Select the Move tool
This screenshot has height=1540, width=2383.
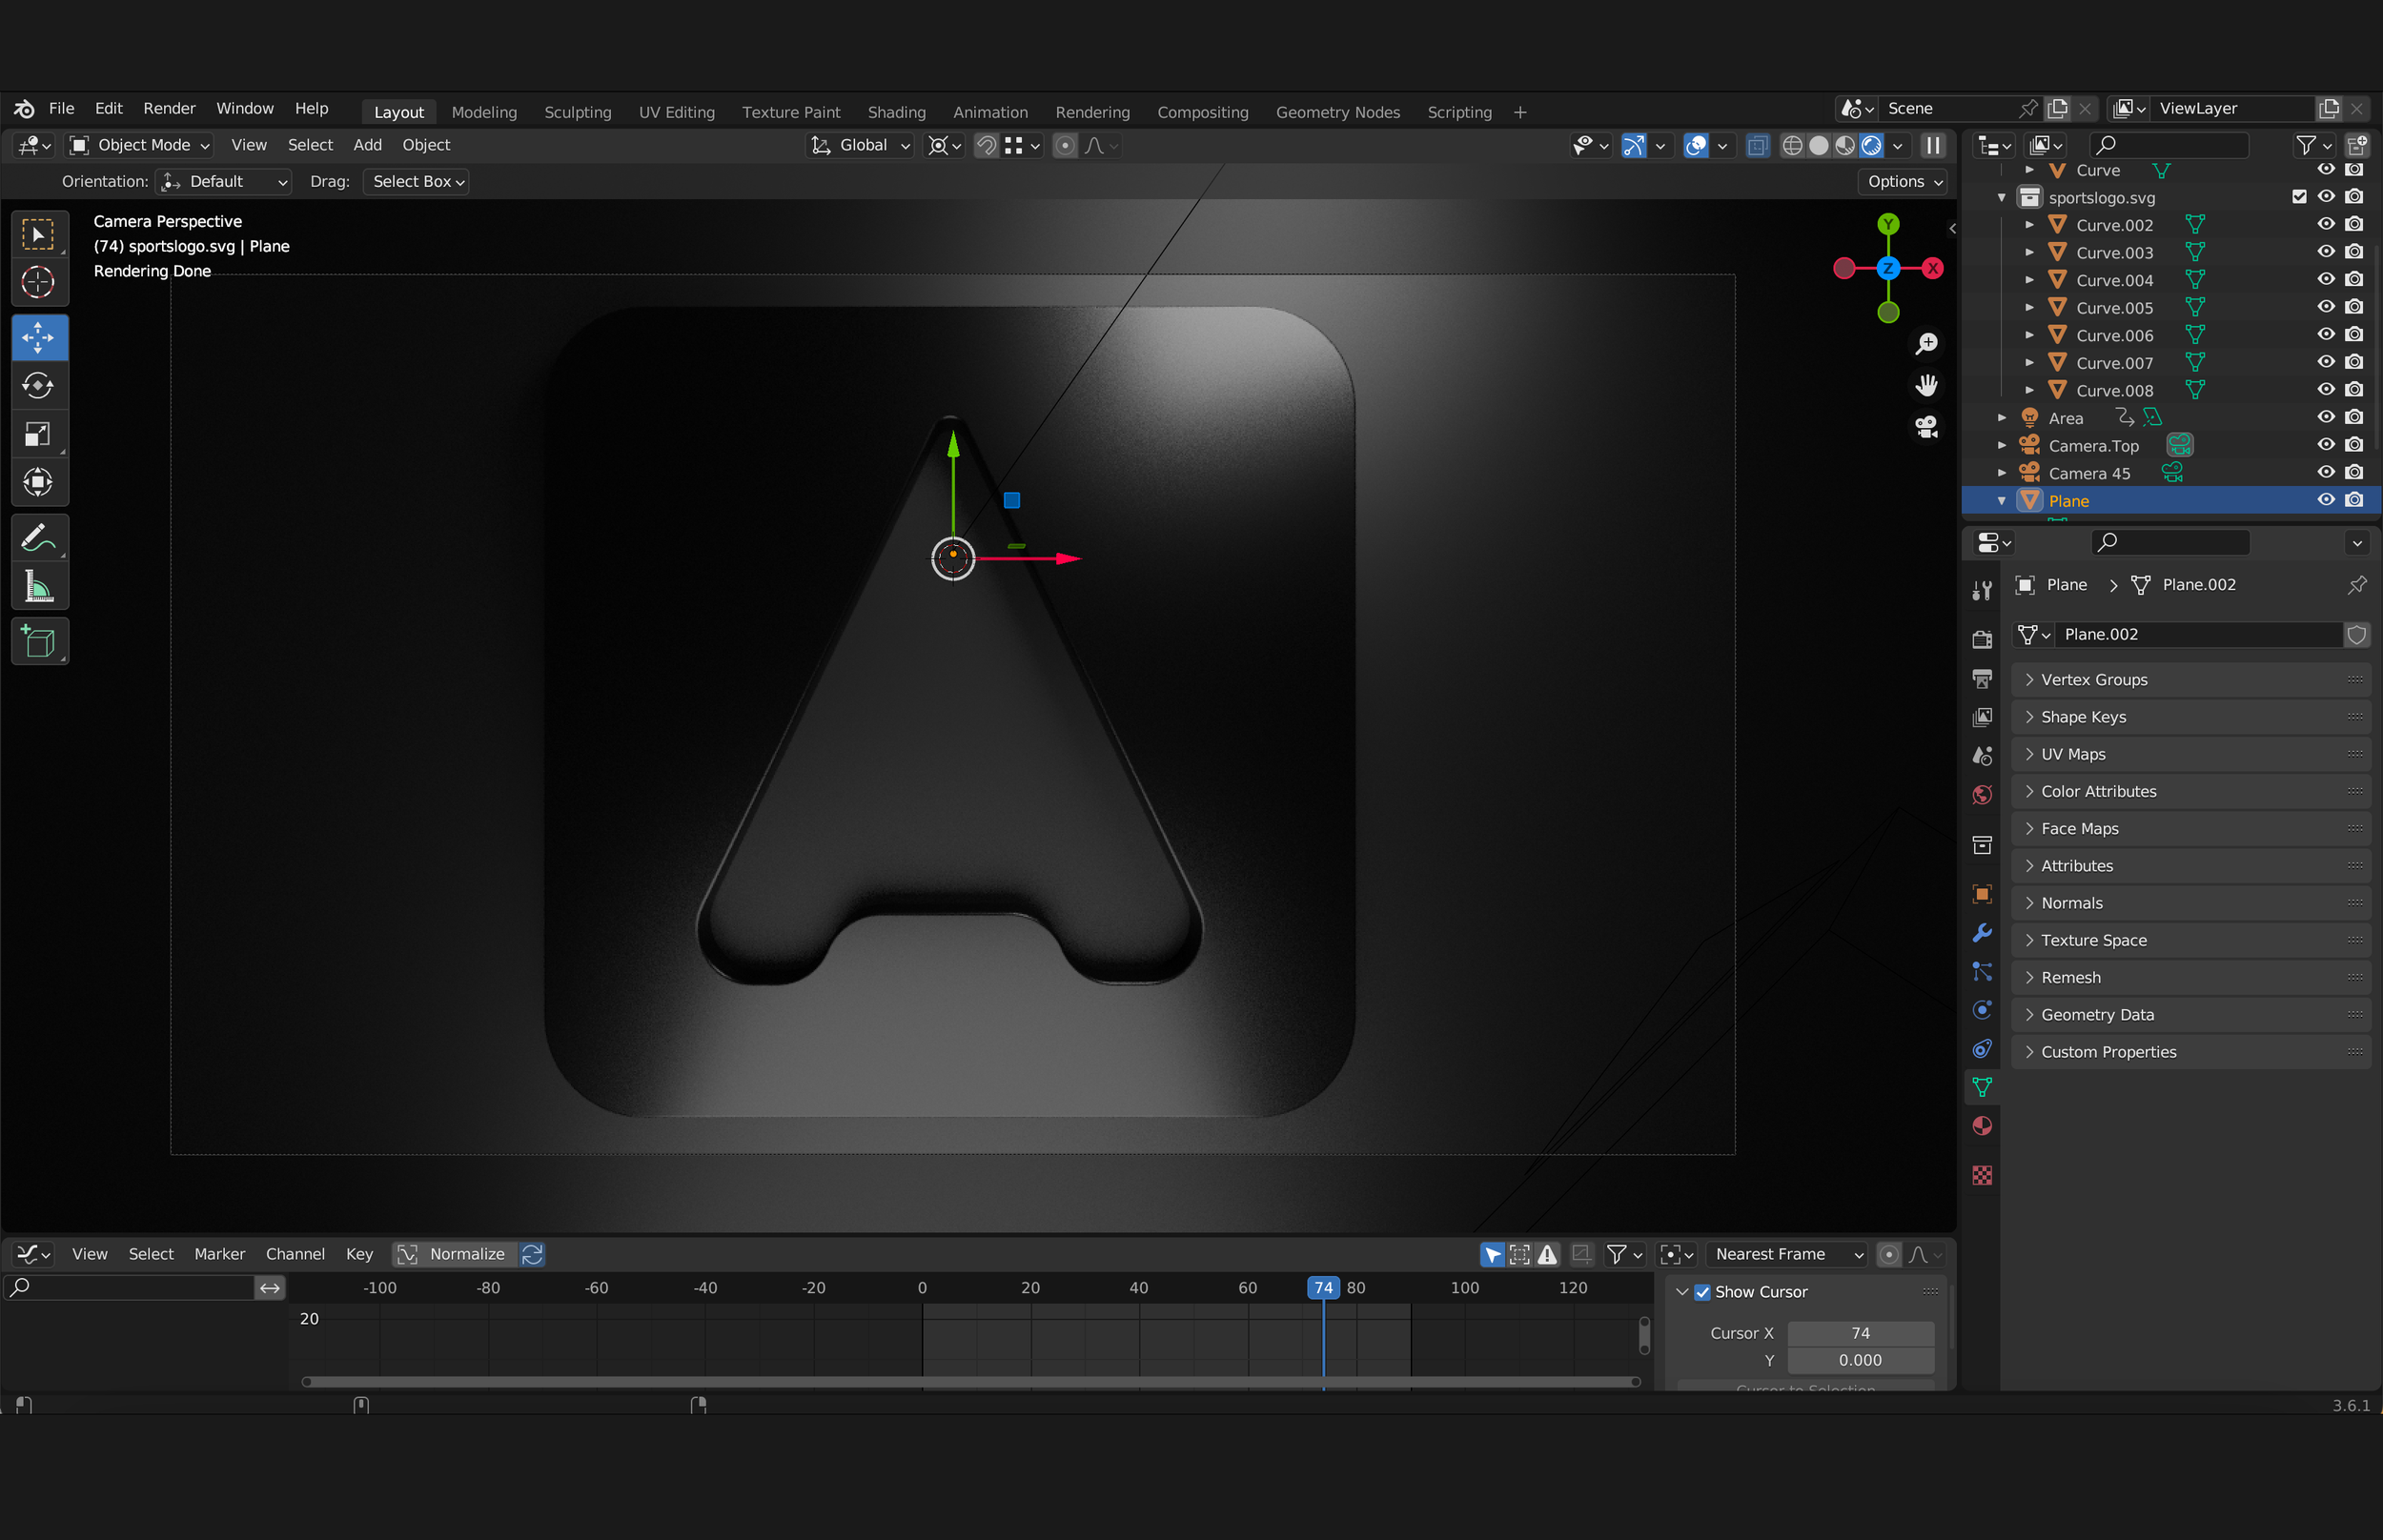(x=39, y=338)
